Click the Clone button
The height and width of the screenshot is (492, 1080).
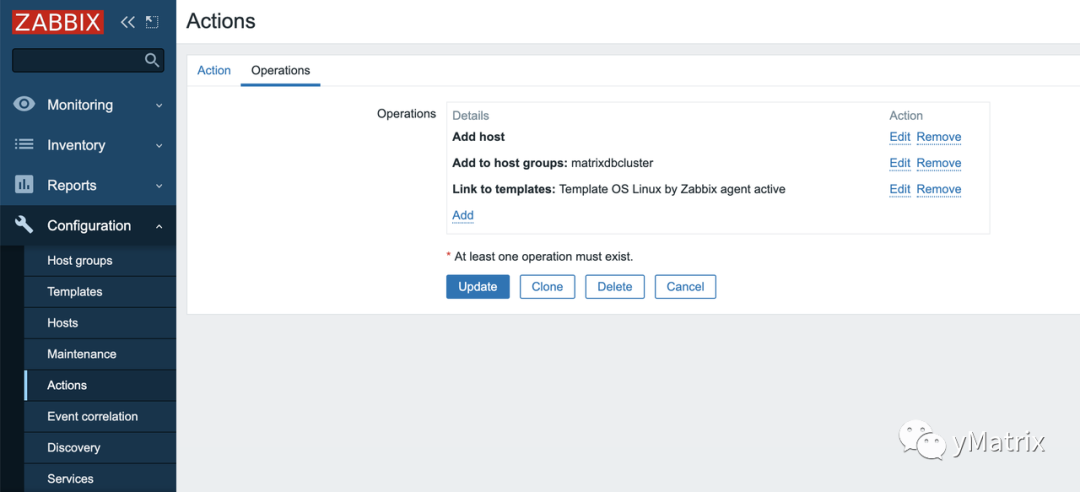[547, 287]
